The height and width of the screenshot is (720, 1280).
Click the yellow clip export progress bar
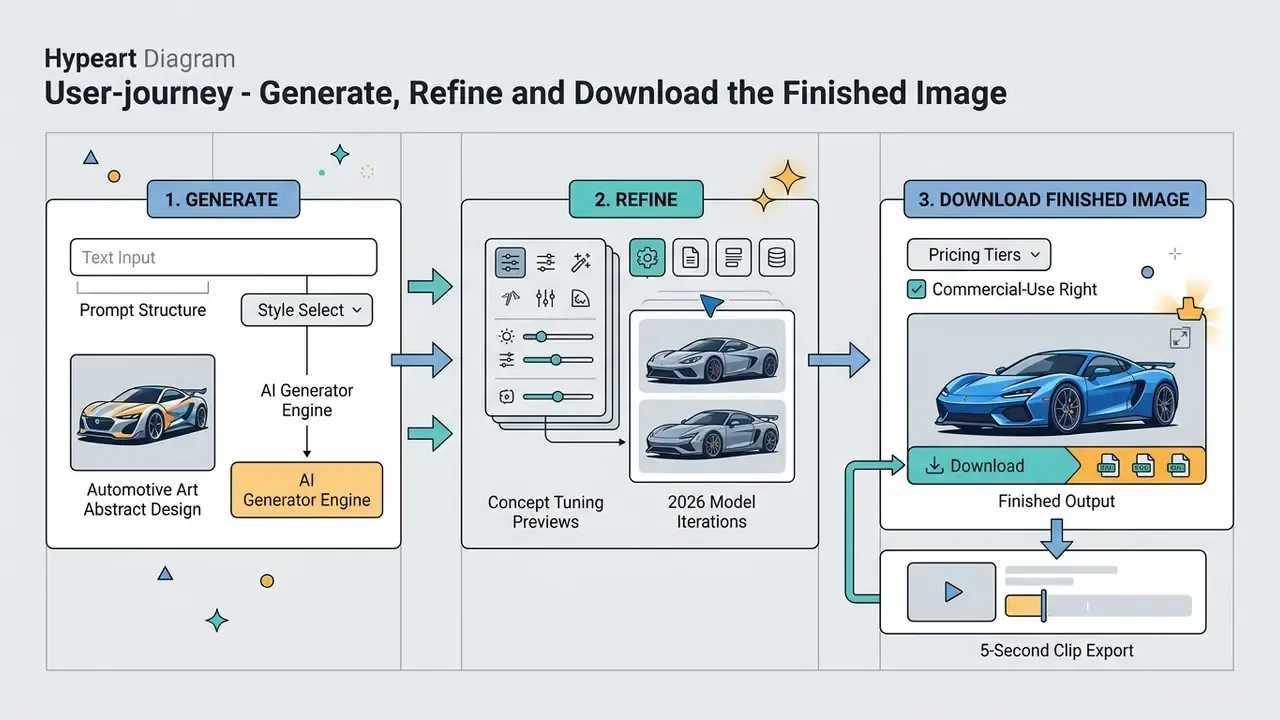(1024, 605)
